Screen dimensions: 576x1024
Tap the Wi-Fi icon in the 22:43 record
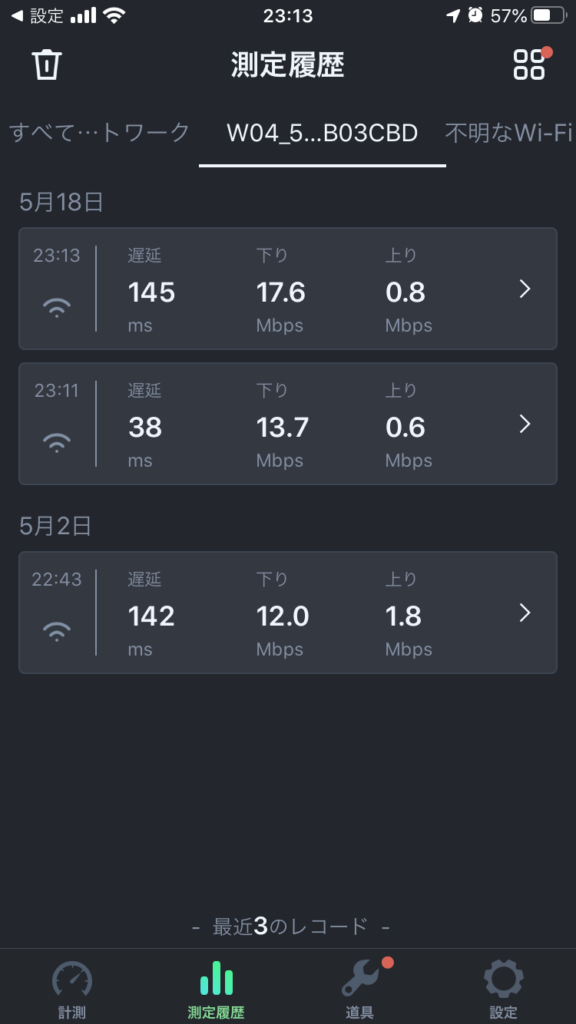[x=57, y=630]
